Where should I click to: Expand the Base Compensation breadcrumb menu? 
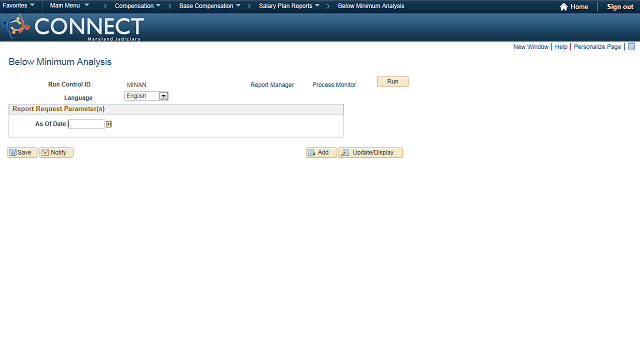pyautogui.click(x=210, y=6)
